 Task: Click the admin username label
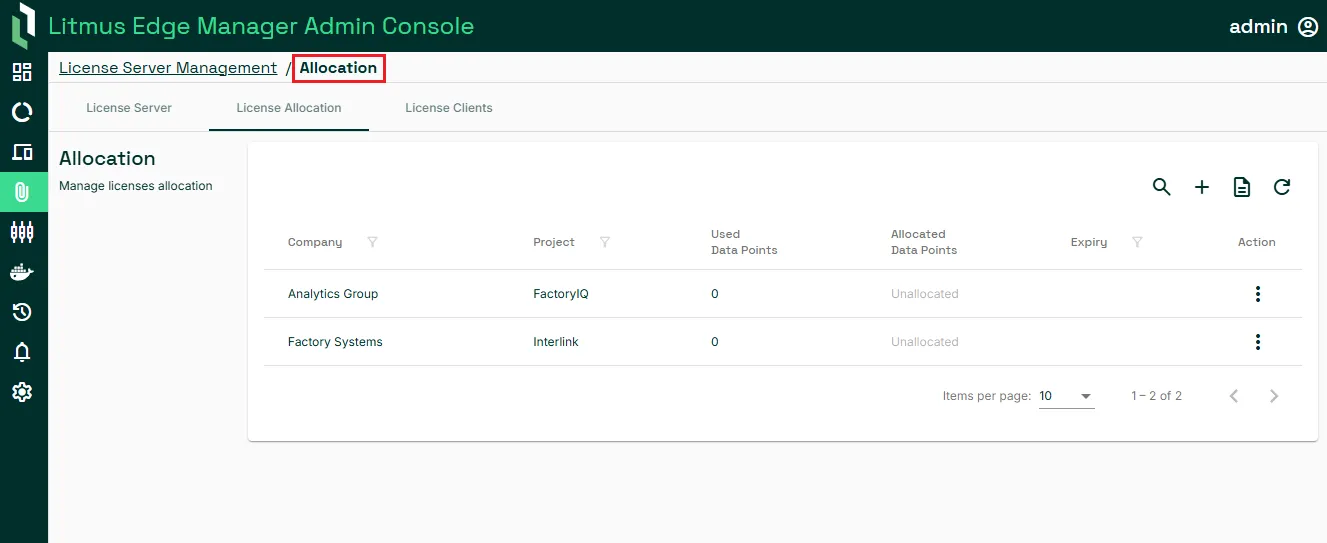[x=1258, y=27]
